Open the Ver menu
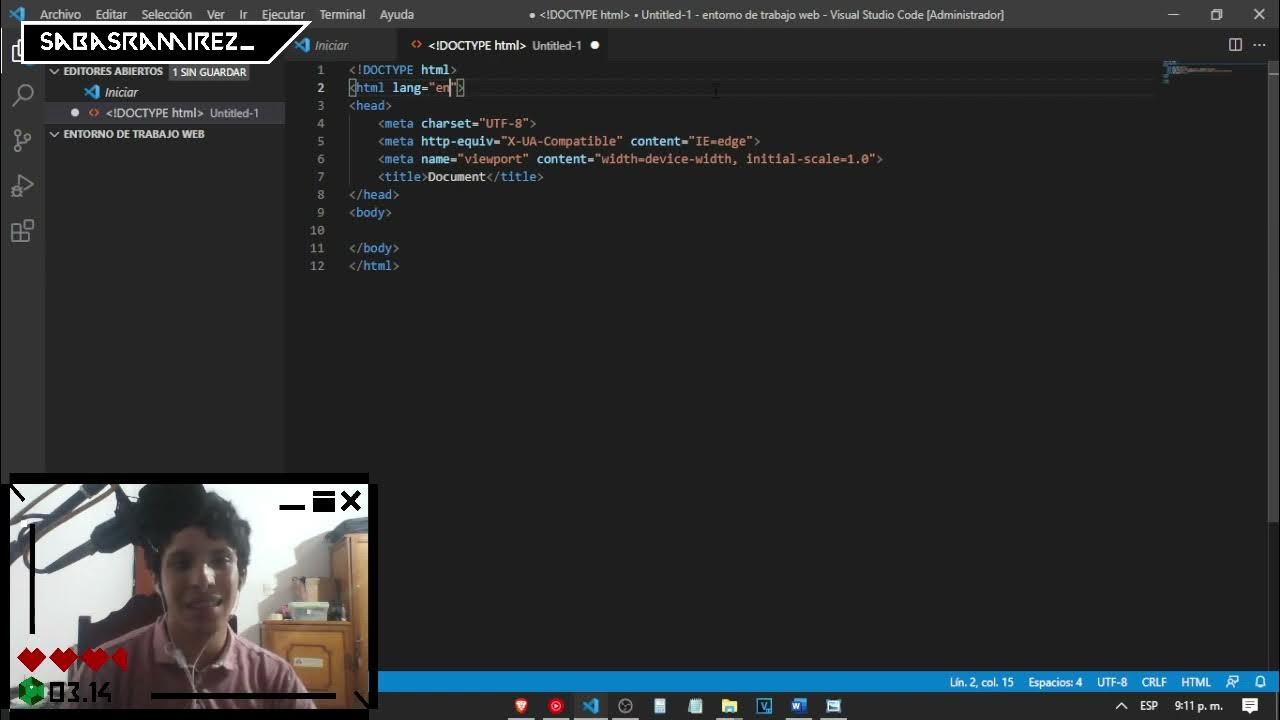 pos(215,15)
